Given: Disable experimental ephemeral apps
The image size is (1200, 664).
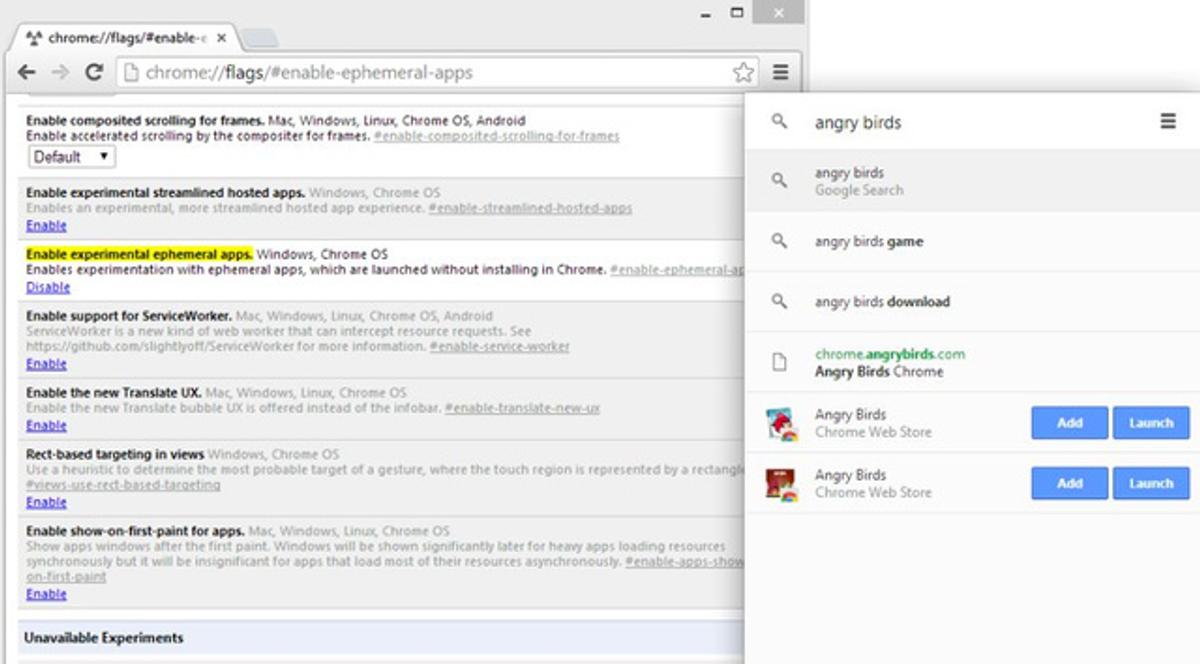Looking at the screenshot, I should pos(48,287).
